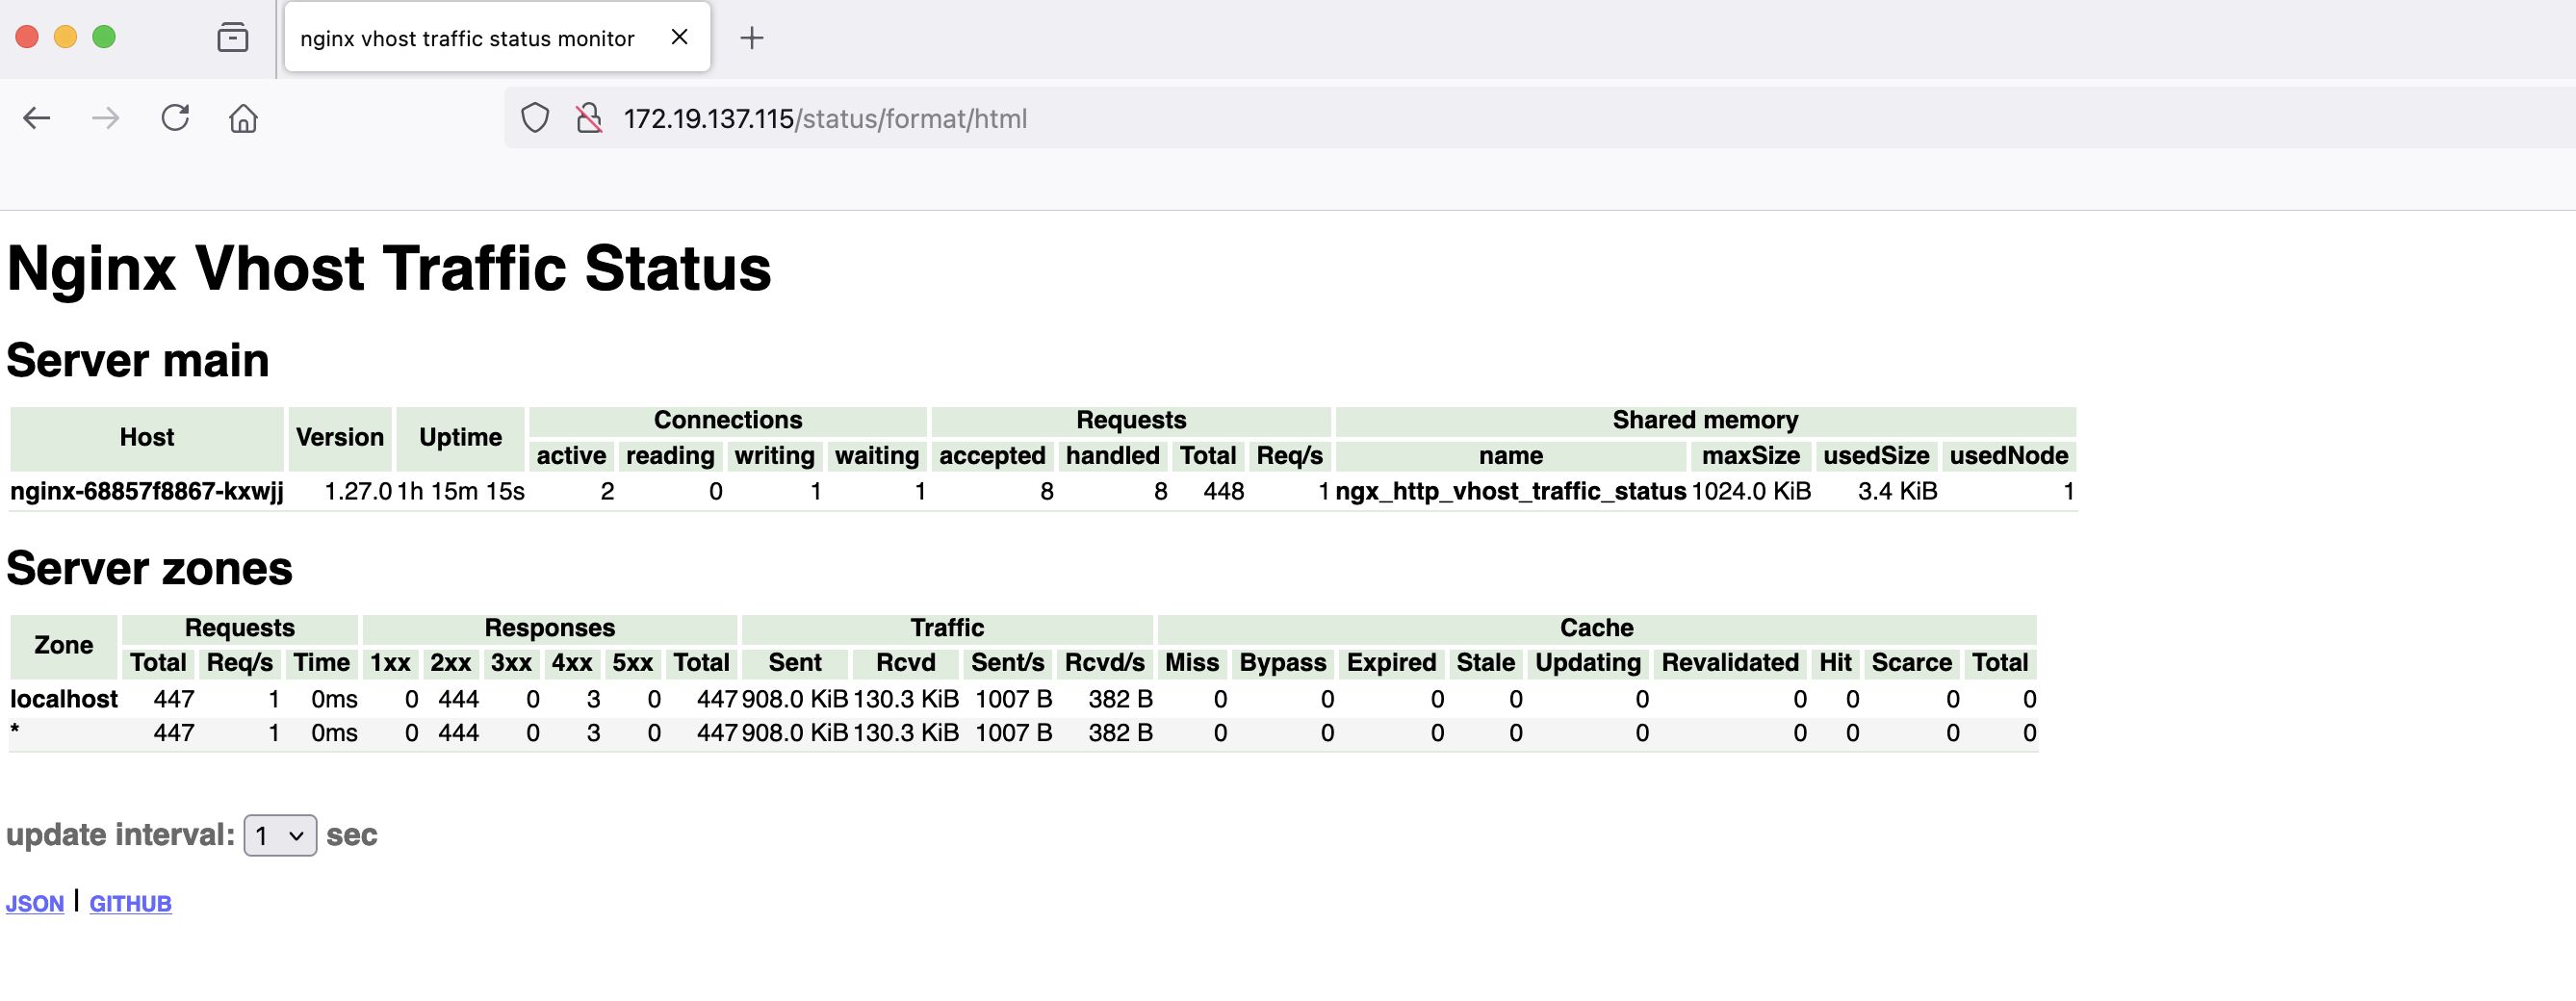Click the Bypass cache column header
The height and width of the screenshot is (1001, 2576).
pos(1282,663)
